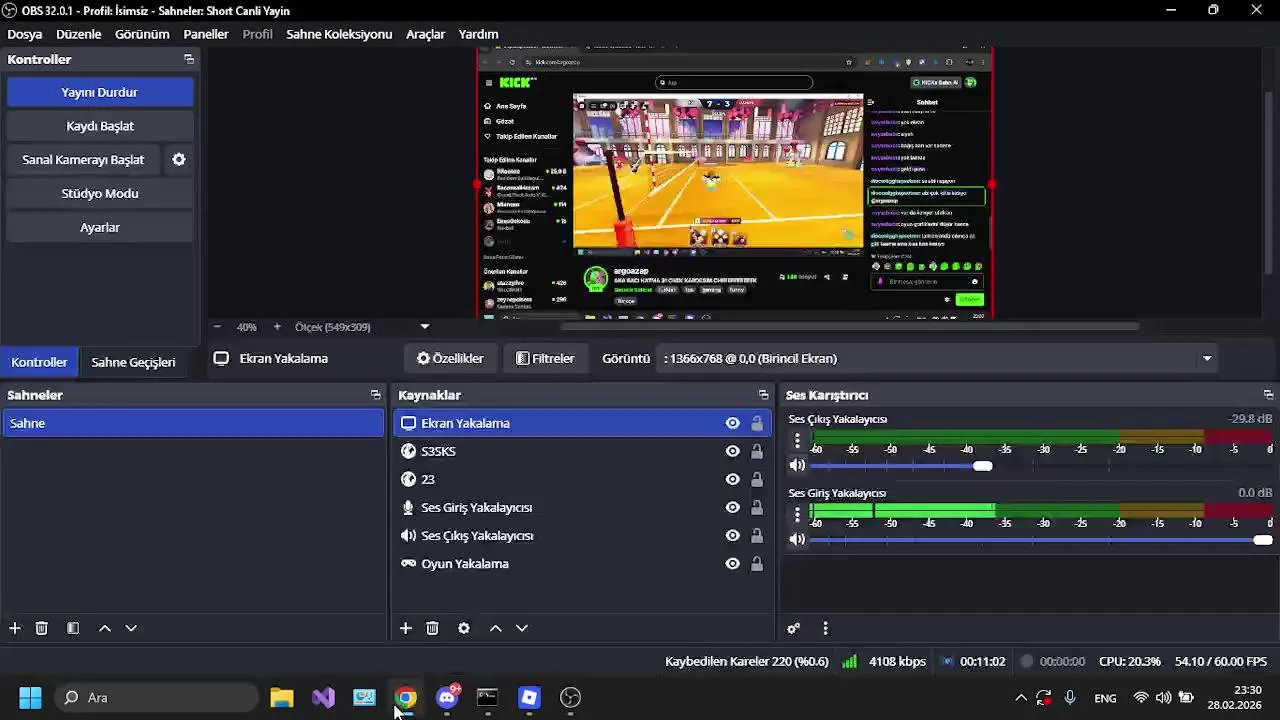
Task: Expand the Görüntü display dropdown
Action: [1207, 358]
